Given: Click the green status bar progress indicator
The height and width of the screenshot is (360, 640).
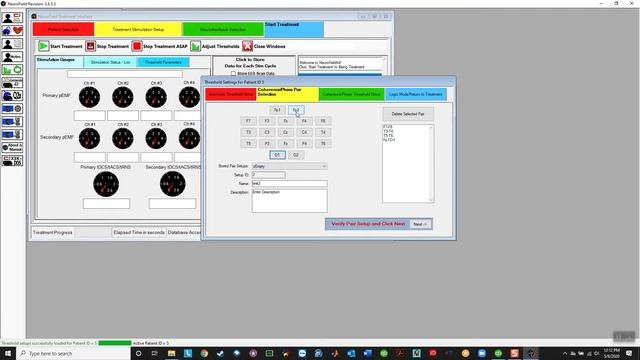Looking at the screenshot, I should point(115,343).
